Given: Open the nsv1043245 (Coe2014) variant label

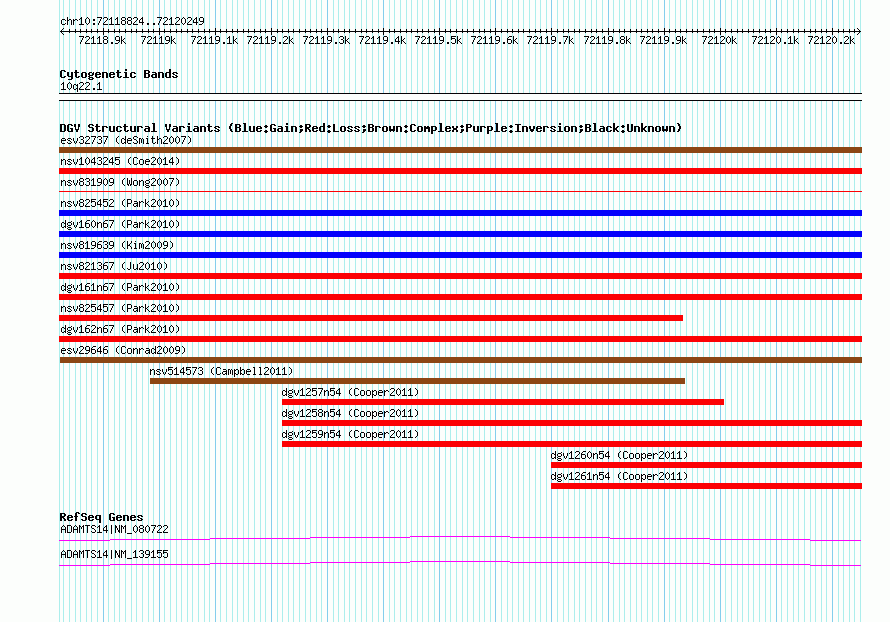Looking at the screenshot, I should pyautogui.click(x=120, y=161).
